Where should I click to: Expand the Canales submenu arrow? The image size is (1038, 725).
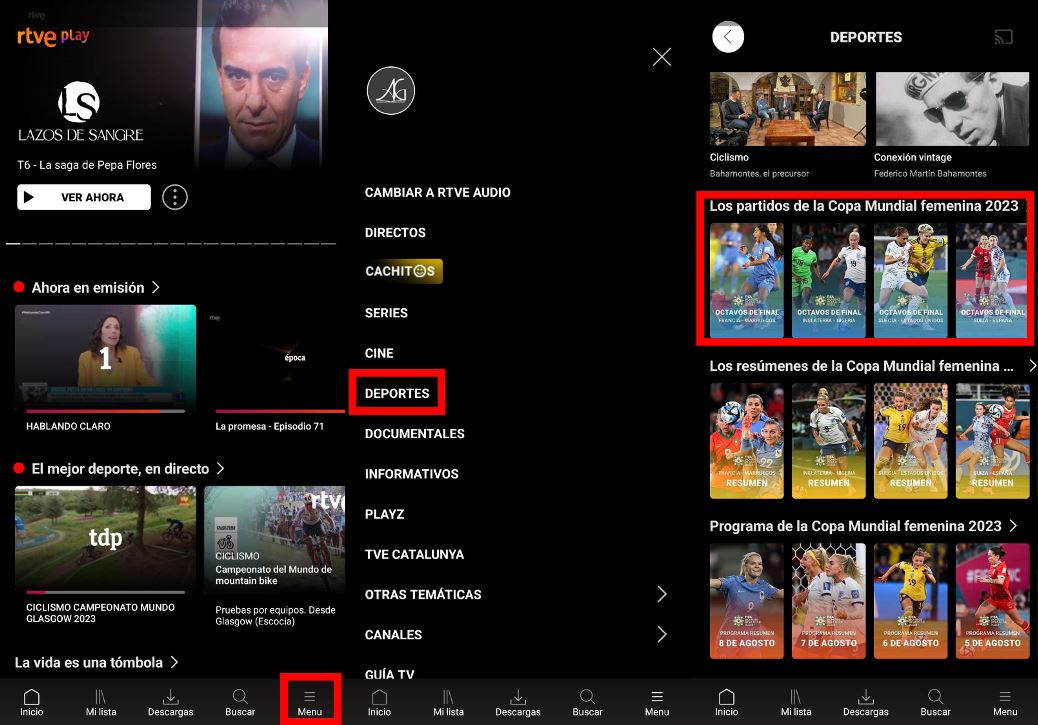tap(661, 634)
